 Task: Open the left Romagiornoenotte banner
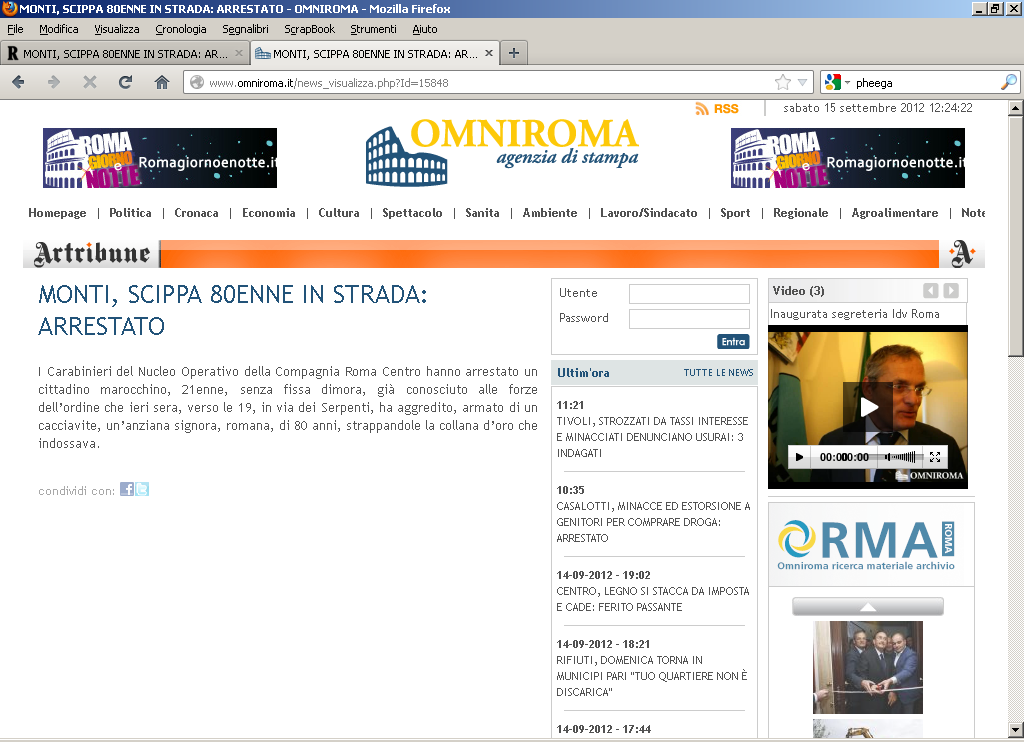(x=160, y=158)
